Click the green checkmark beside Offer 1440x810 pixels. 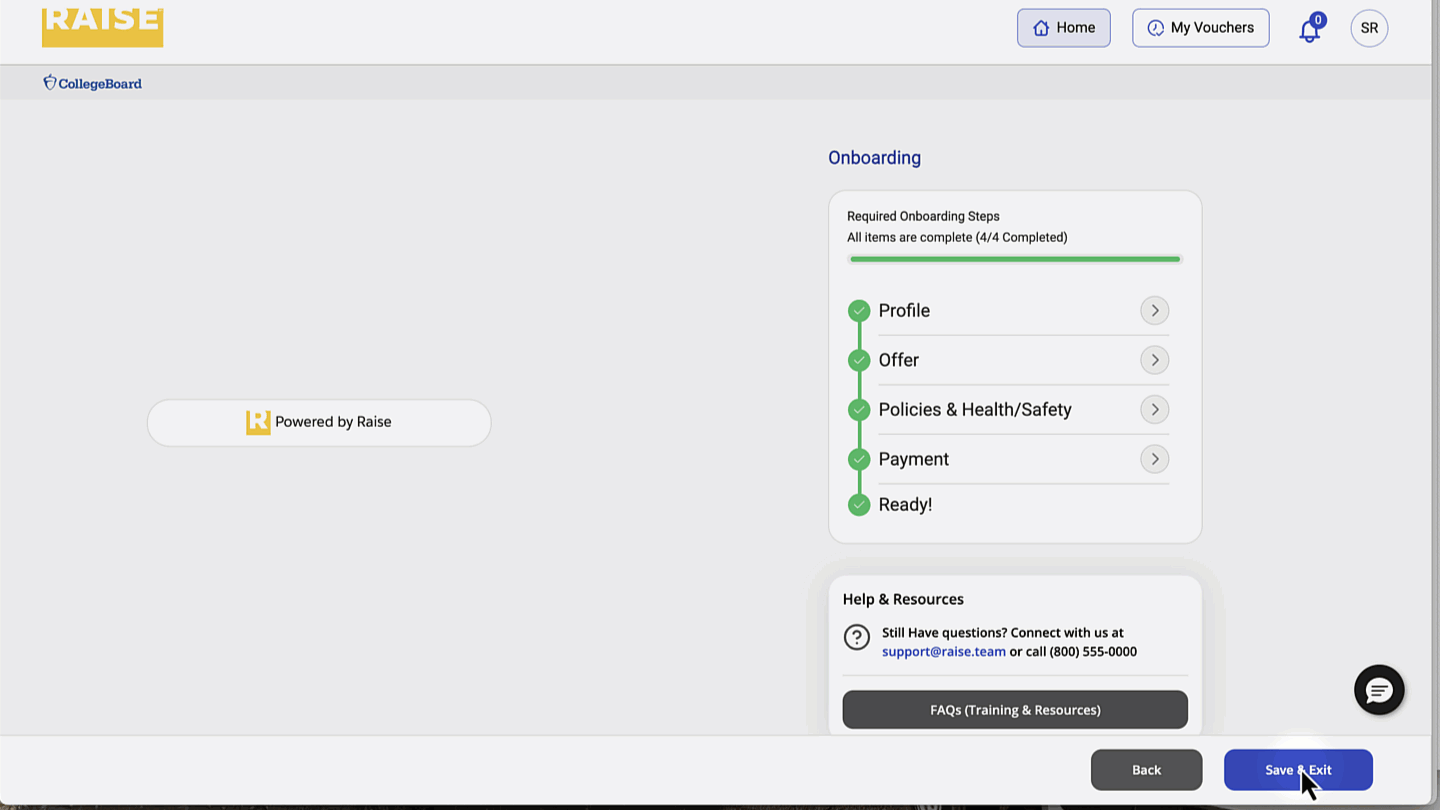859,360
